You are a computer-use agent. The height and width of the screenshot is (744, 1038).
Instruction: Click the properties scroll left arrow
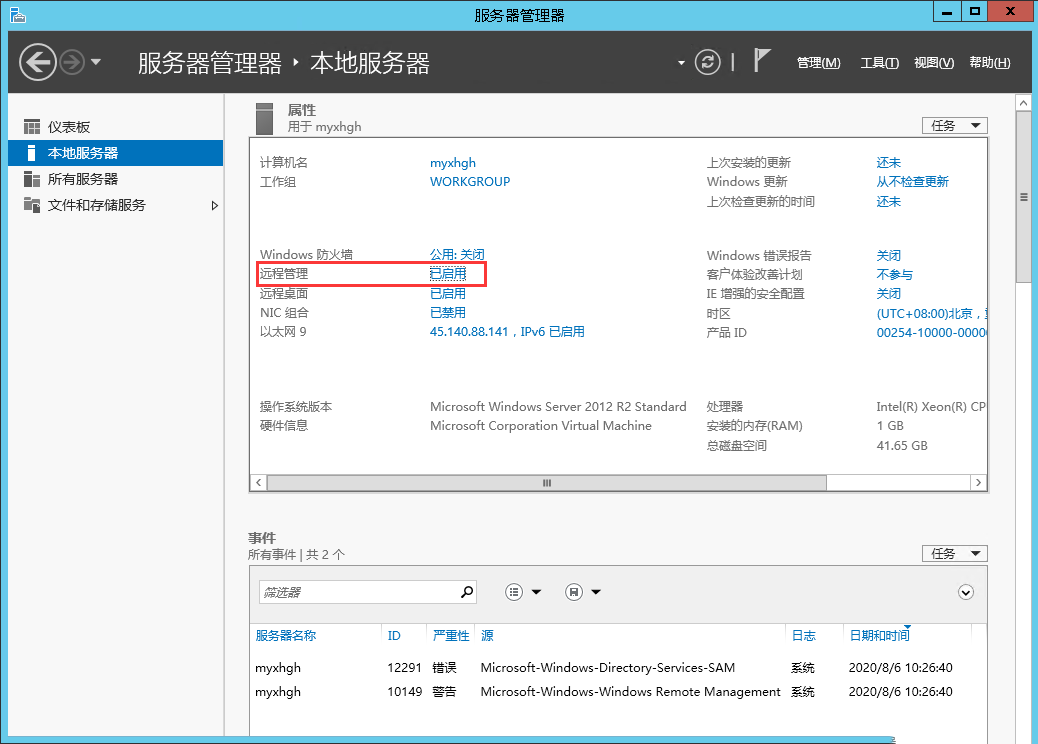coord(259,483)
